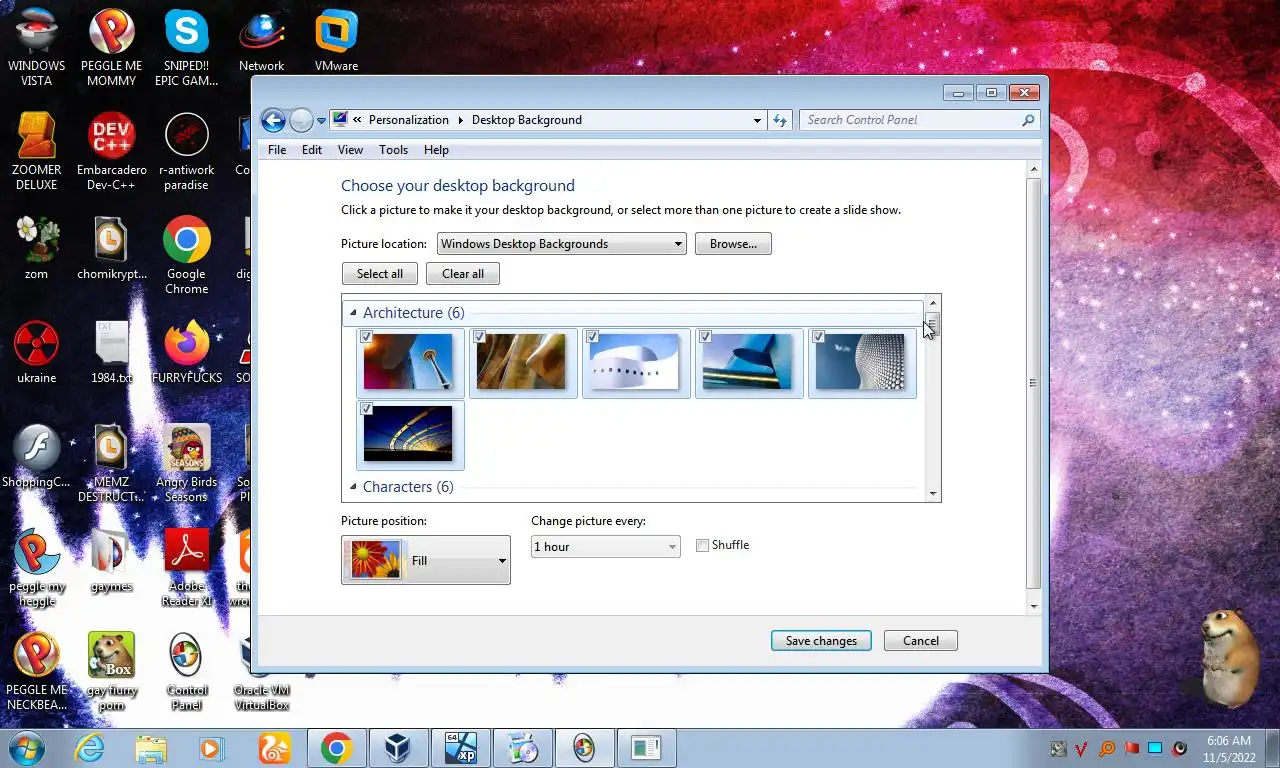Select the MEMZ DESTRUCT... desktop icon
Image resolution: width=1280 pixels, height=768 pixels.
[x=111, y=462]
